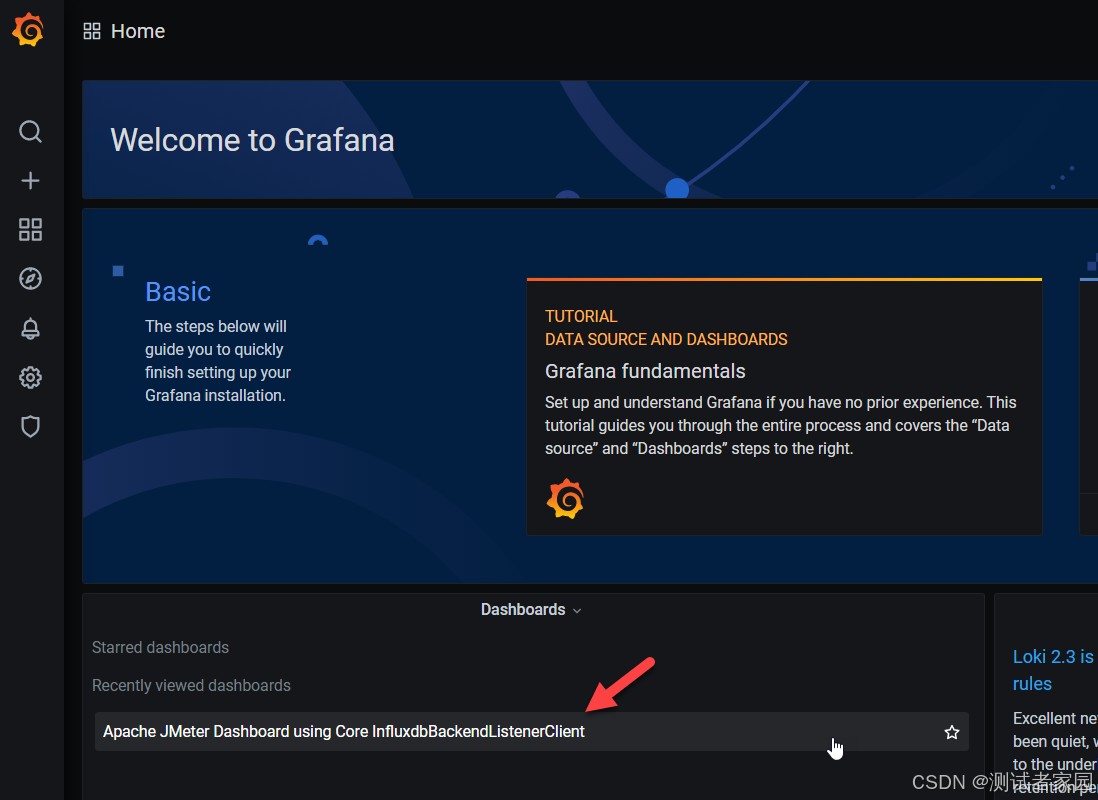Open the Explore compass icon
The height and width of the screenshot is (800, 1098).
(x=30, y=279)
